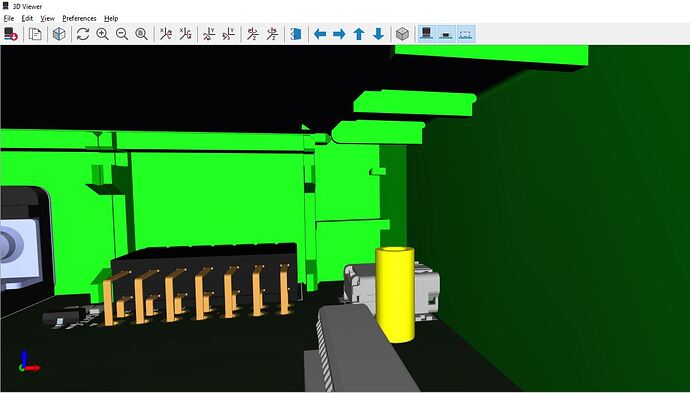
Task: Rotate Z counterclockwise using the last rotate icon
Action: click(272, 34)
